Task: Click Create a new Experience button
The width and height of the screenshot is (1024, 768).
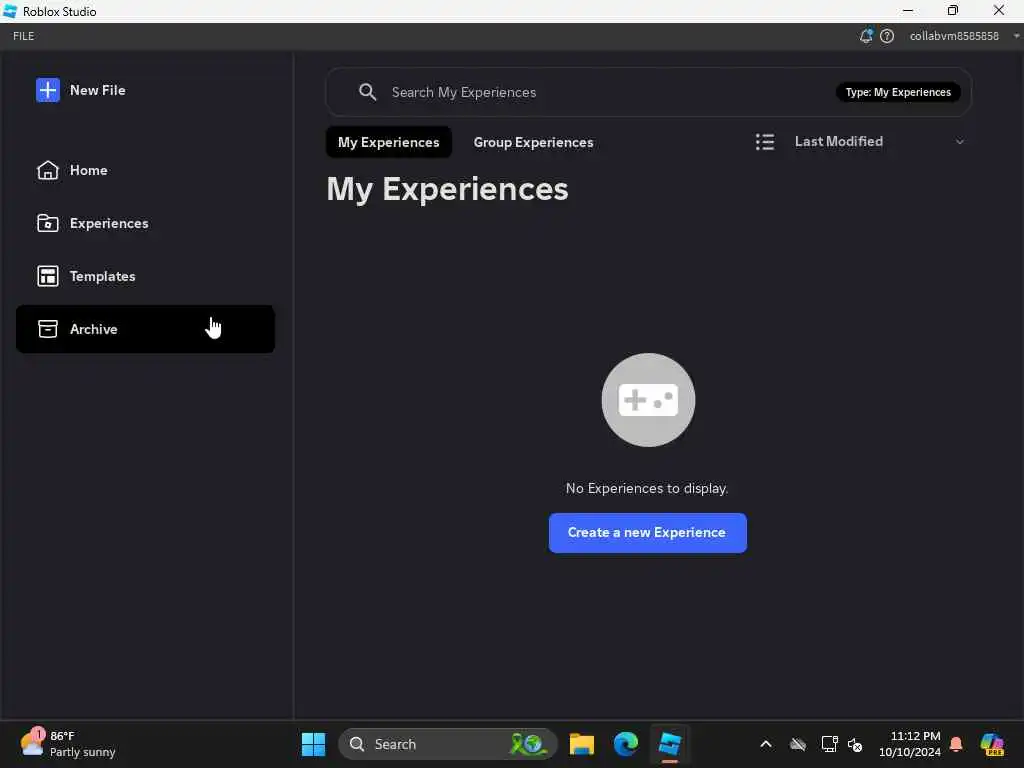Action: pyautogui.click(x=647, y=533)
